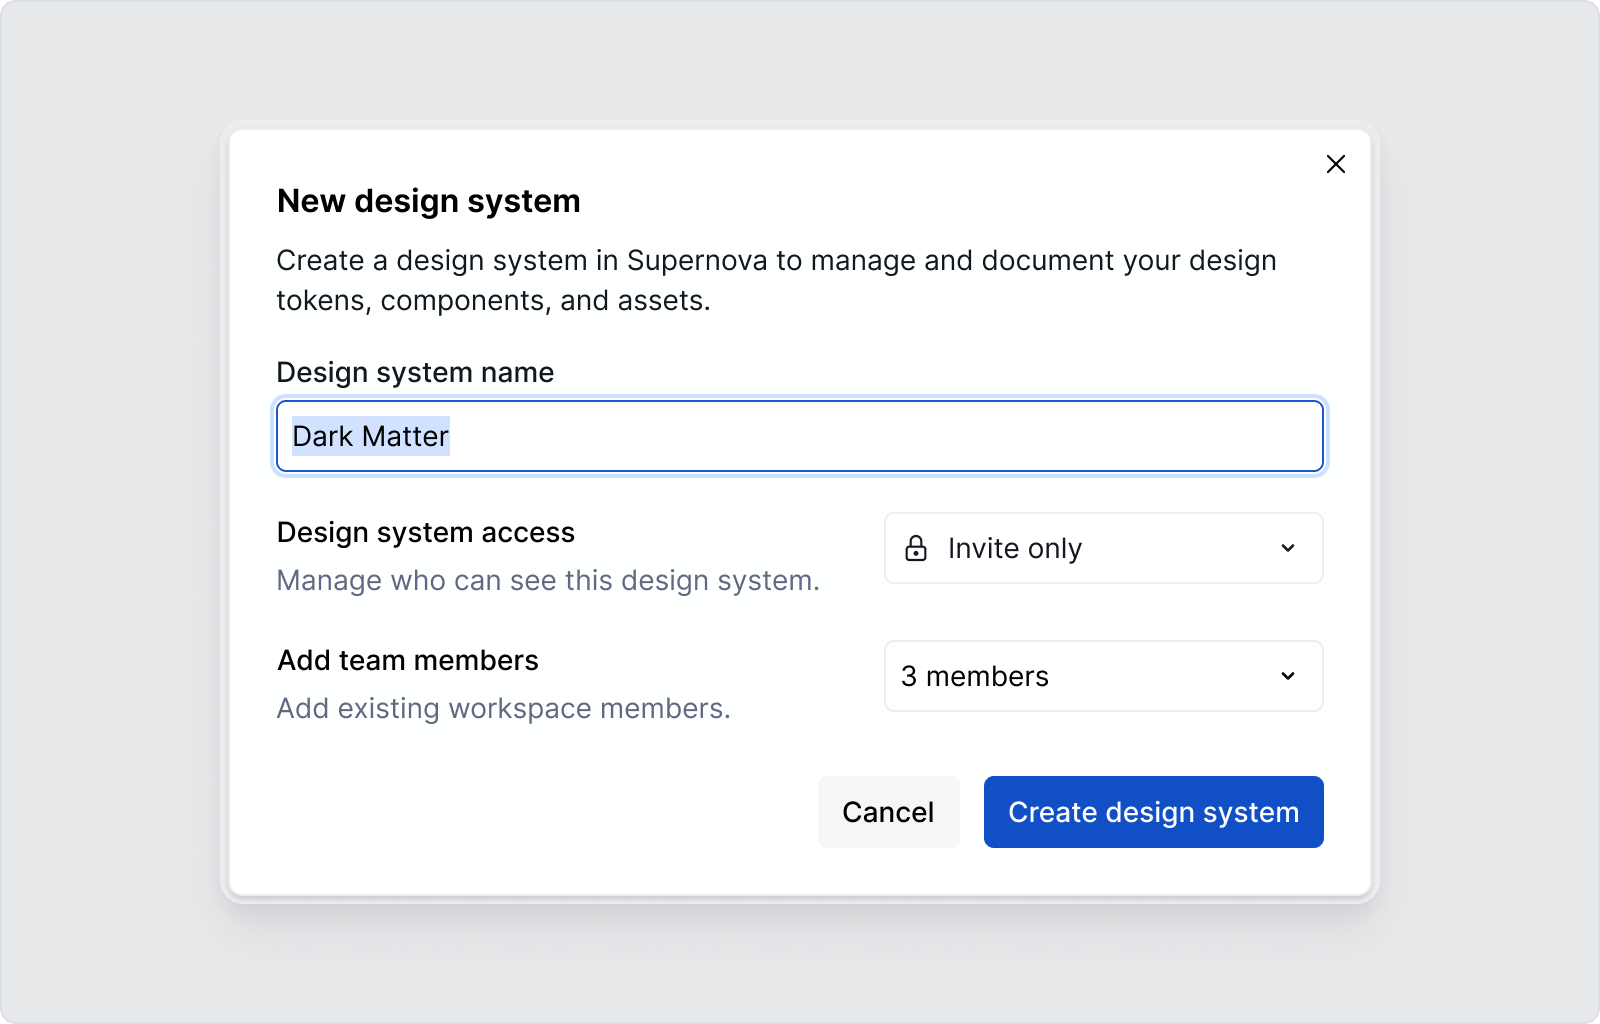Click Create design system
Image resolution: width=1600 pixels, height=1024 pixels.
click(x=1153, y=812)
